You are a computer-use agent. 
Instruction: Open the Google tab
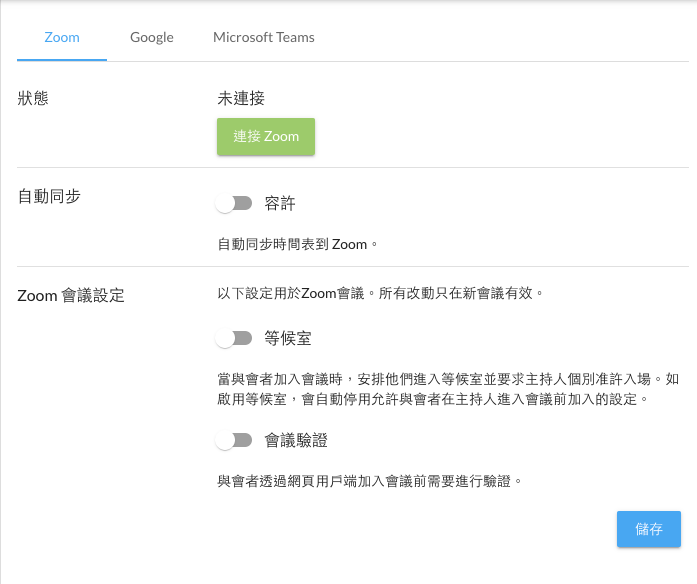click(152, 37)
